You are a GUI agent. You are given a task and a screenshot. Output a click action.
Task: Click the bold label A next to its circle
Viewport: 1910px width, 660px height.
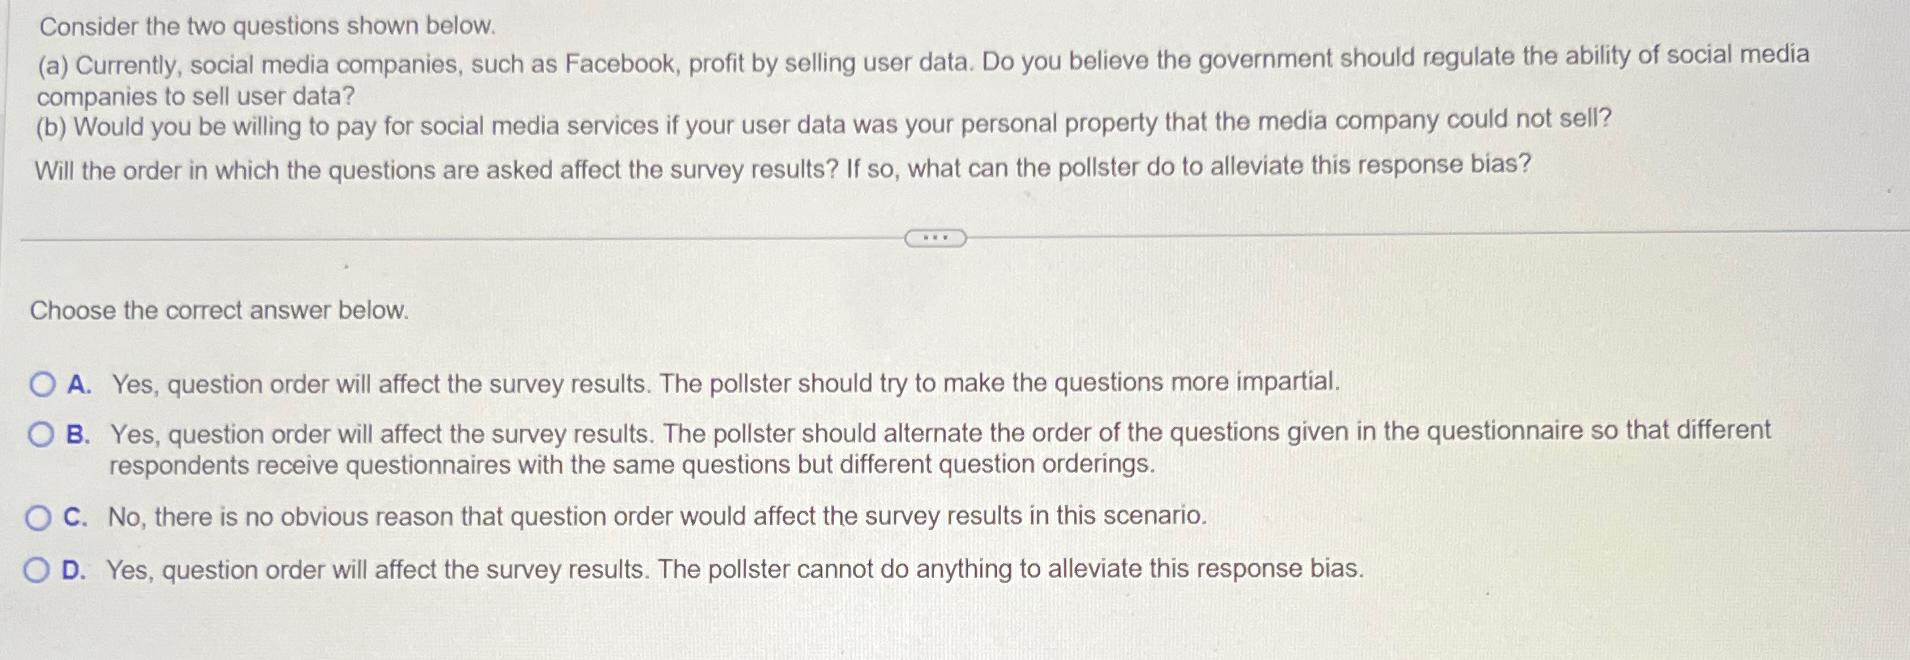tap(77, 383)
